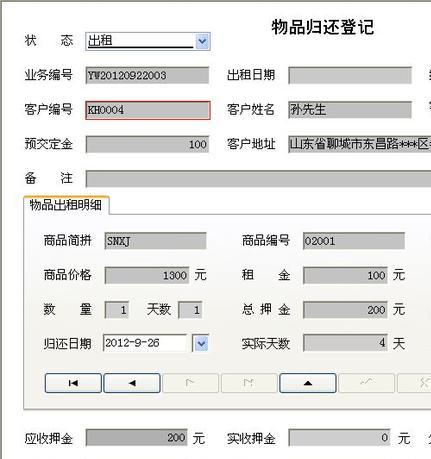Image resolution: width=431 pixels, height=459 pixels.
Task: Open the 归还日期 date picker arrow
Action: point(201,343)
